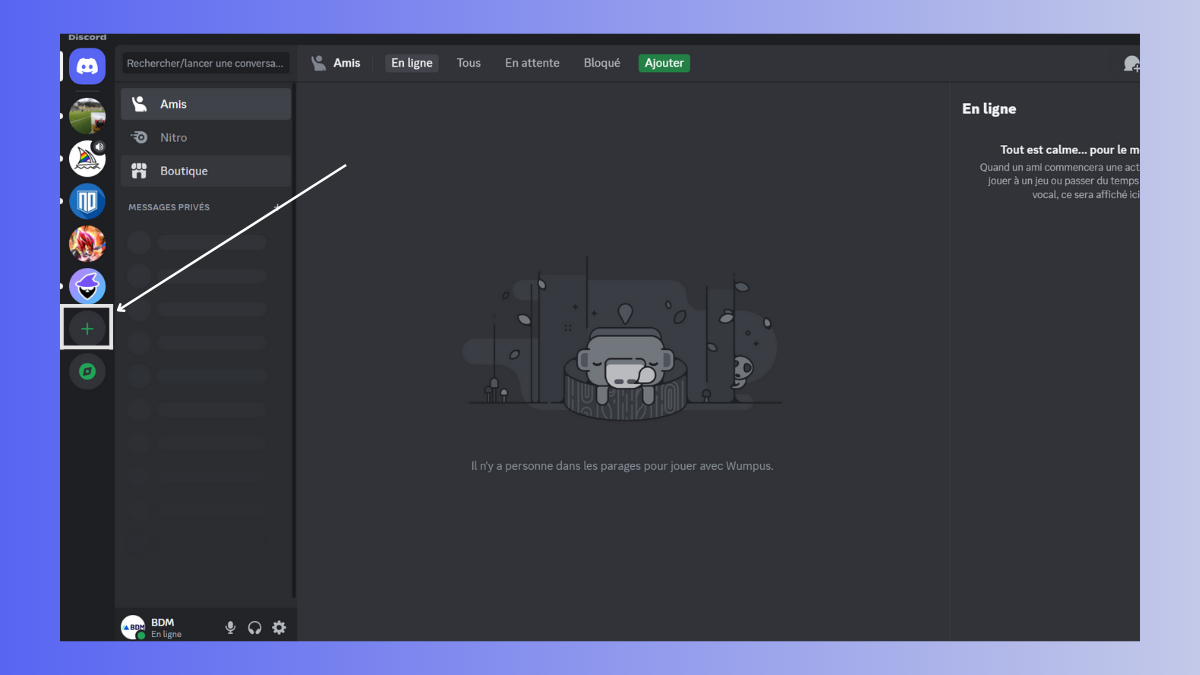The image size is (1200, 675).
Task: Switch to the Tous tab
Action: point(469,63)
